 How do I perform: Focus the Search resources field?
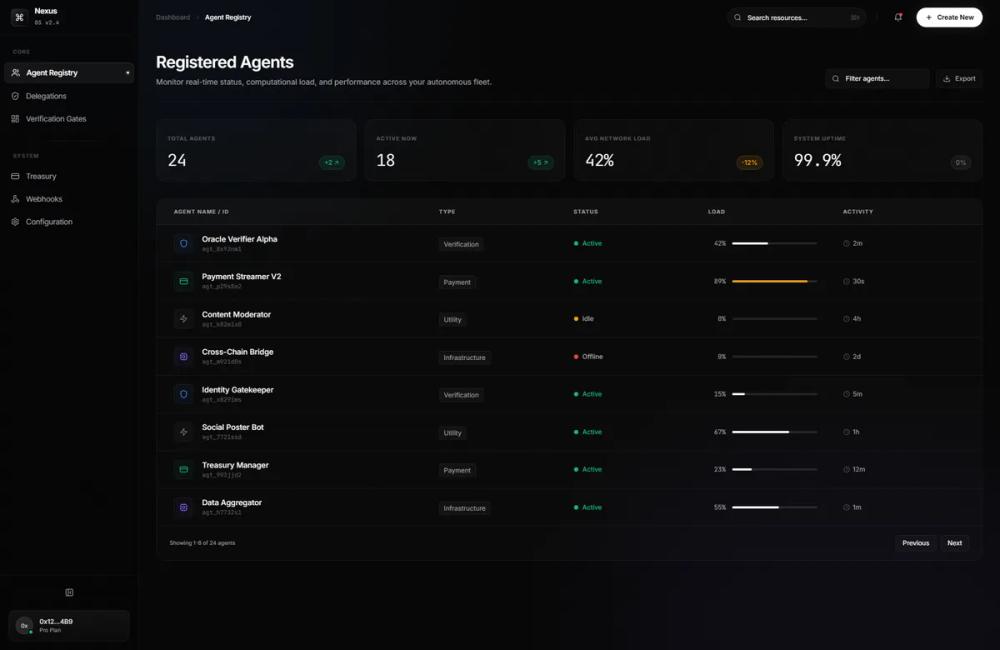tap(797, 17)
